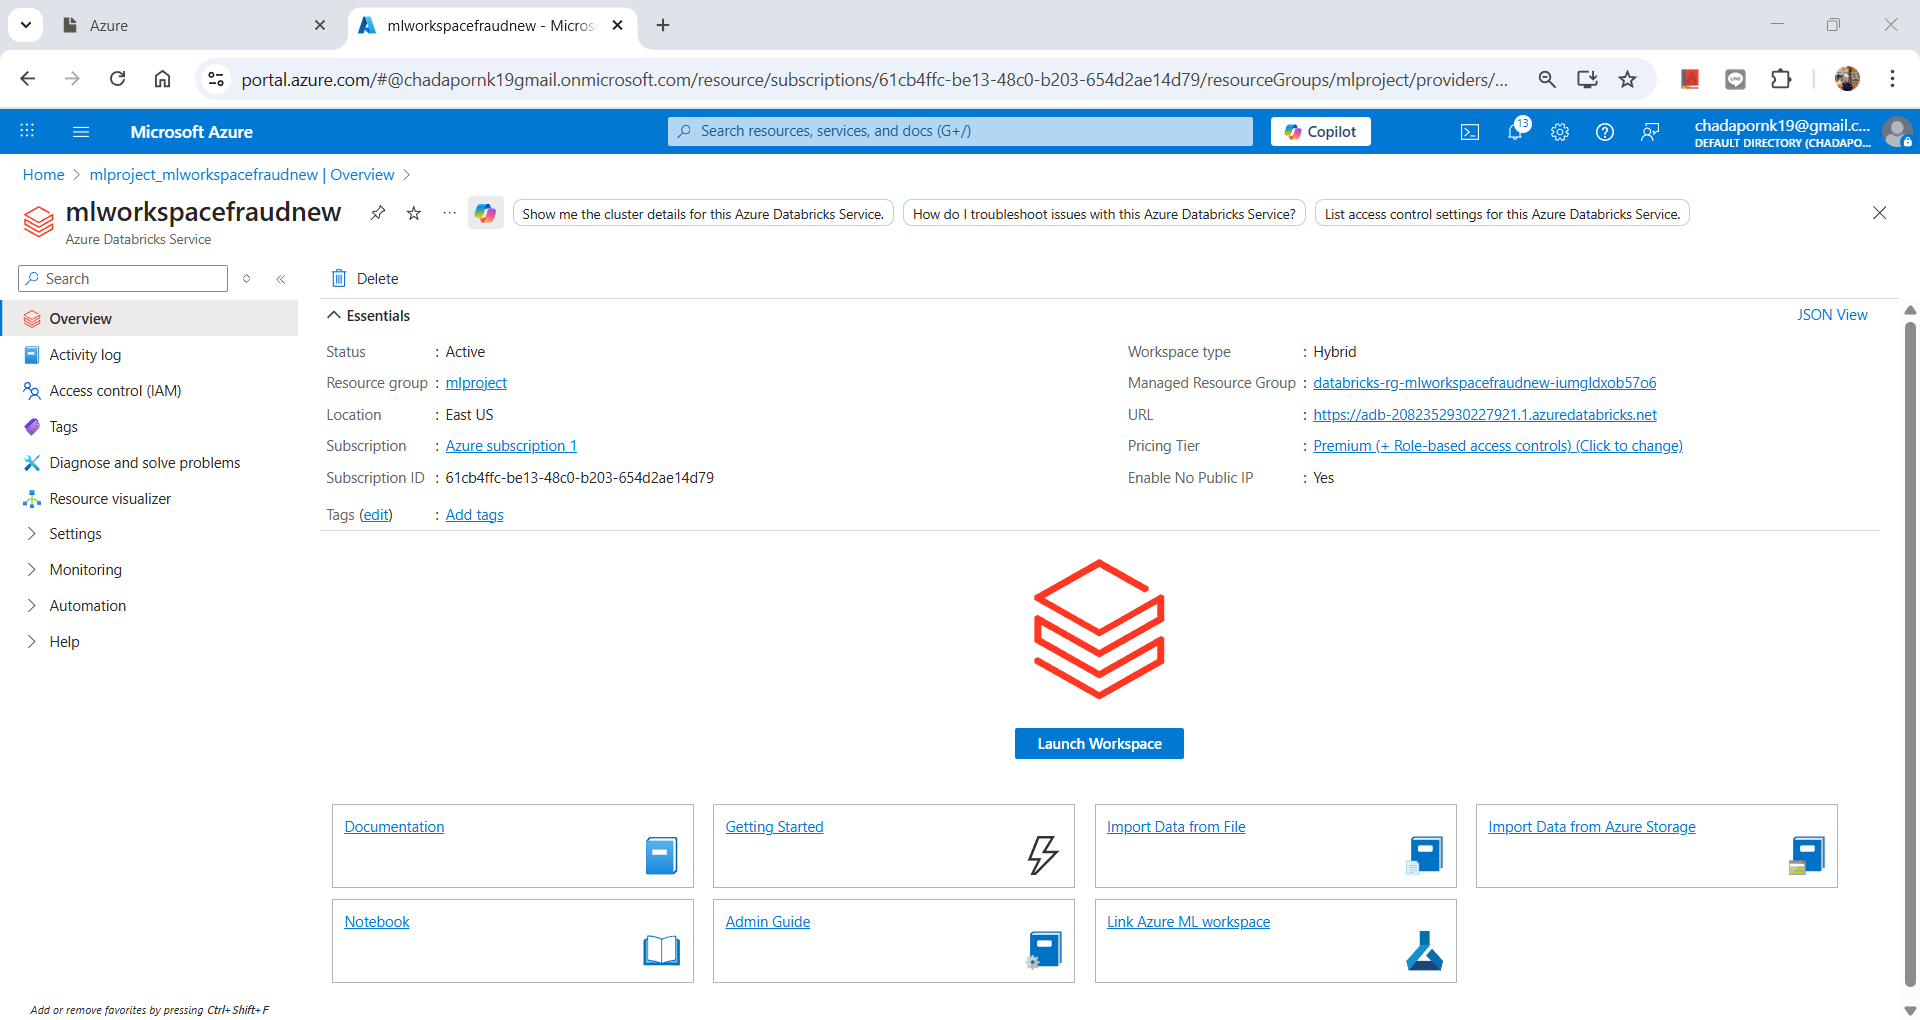The width and height of the screenshot is (1920, 1020).
Task: Click 'Show me the cluster details' suggestion
Action: [x=703, y=213]
